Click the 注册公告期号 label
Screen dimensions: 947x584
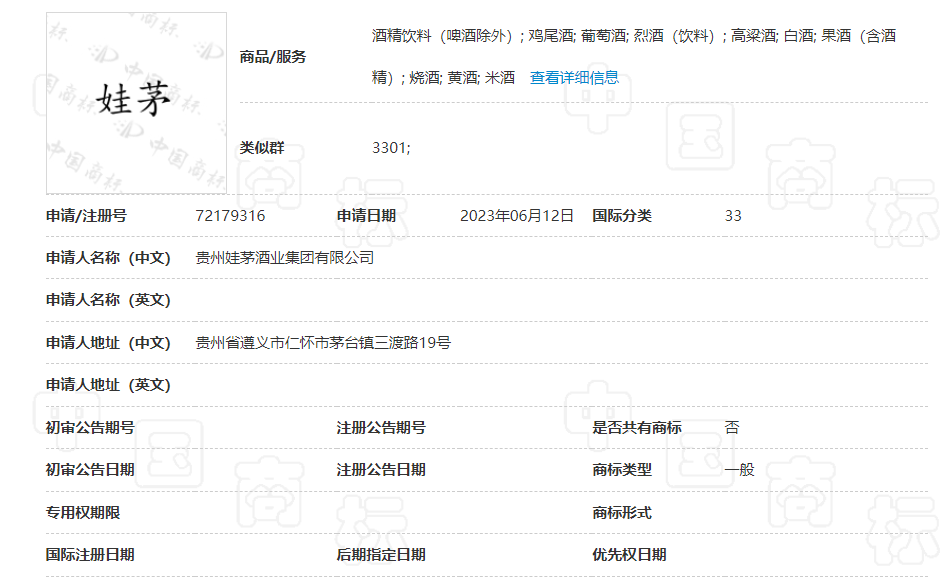coord(381,428)
